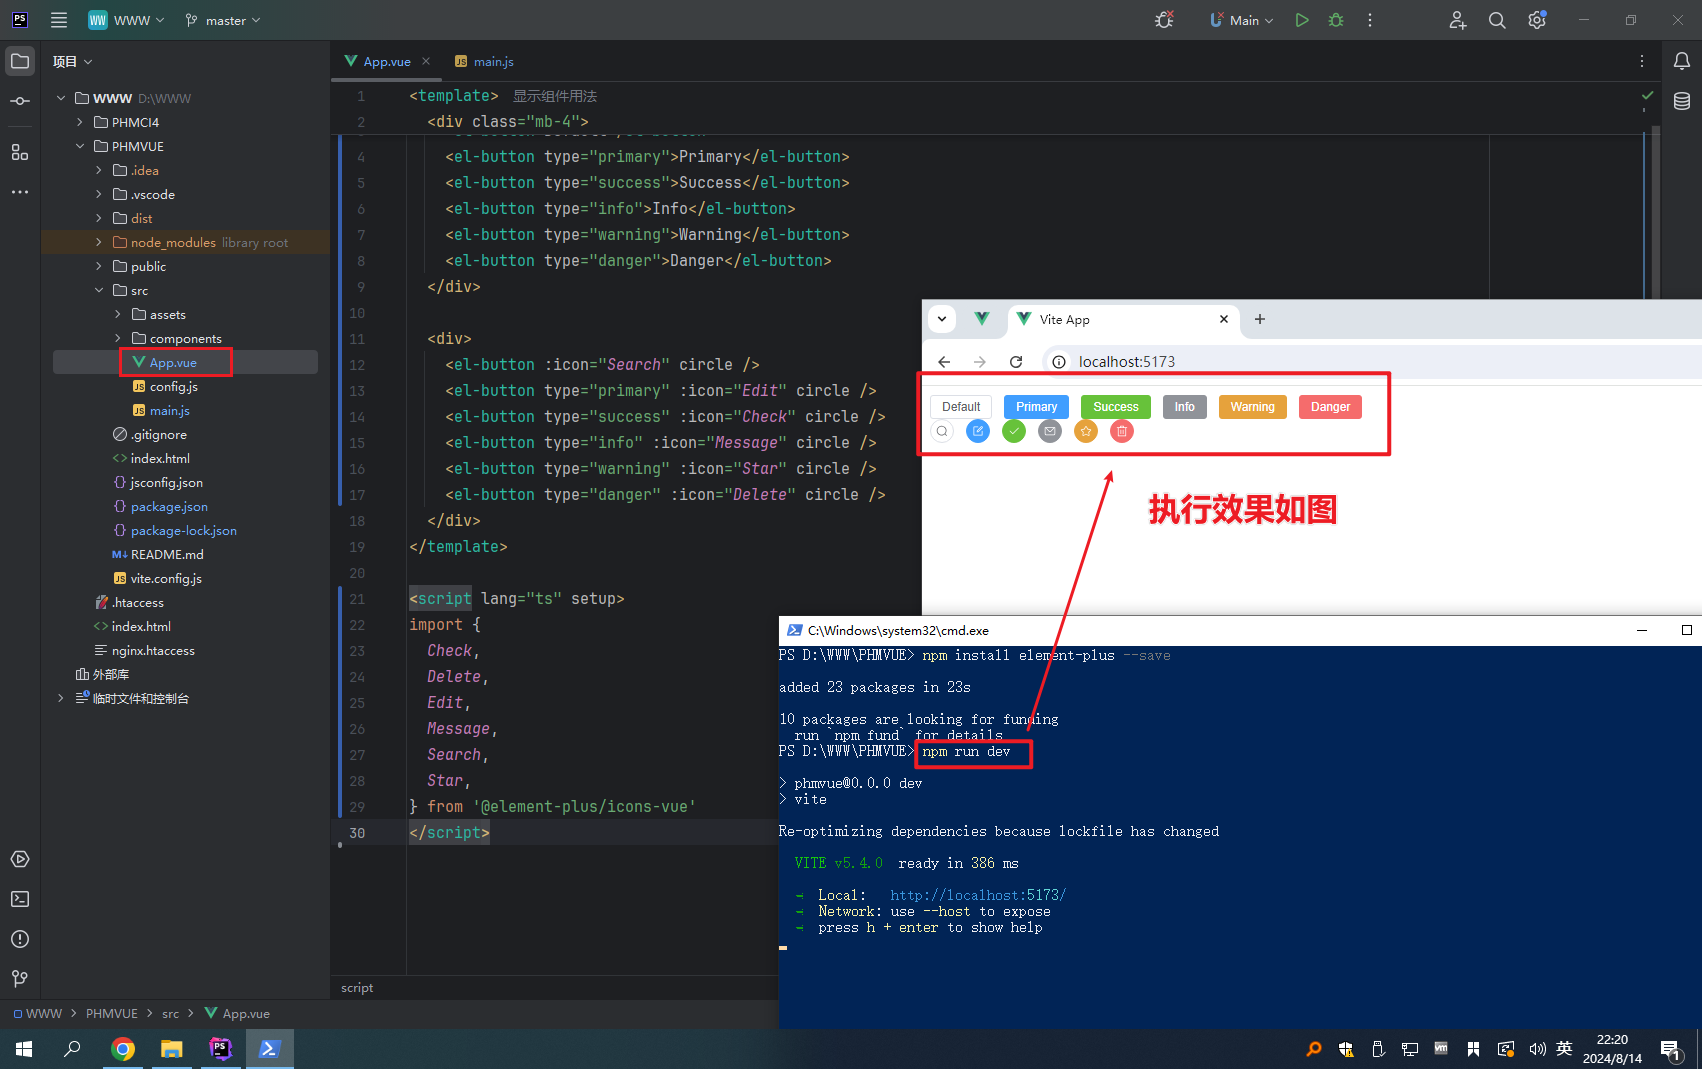Open Chrome from the taskbar
Image resolution: width=1702 pixels, height=1069 pixels.
tap(123, 1049)
